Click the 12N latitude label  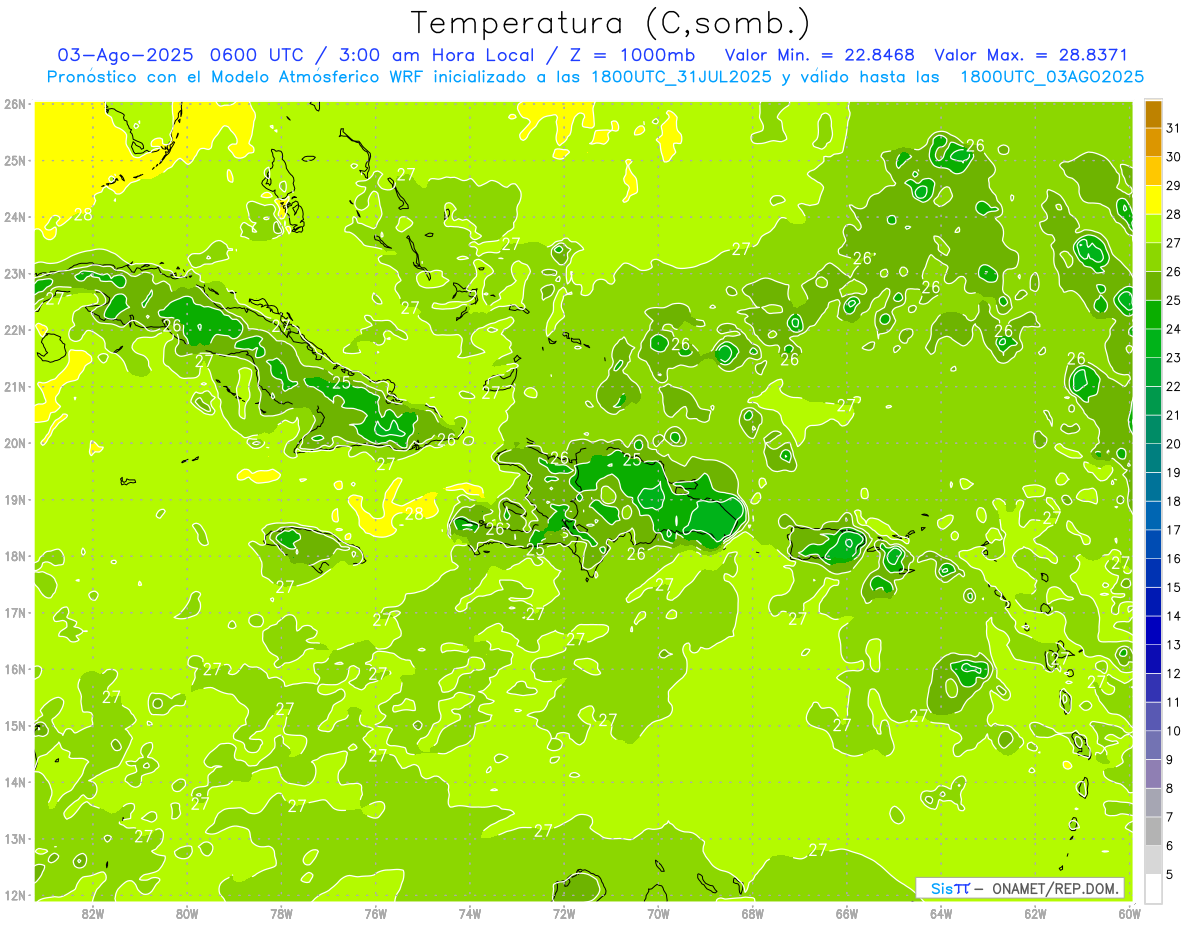coord(15,895)
